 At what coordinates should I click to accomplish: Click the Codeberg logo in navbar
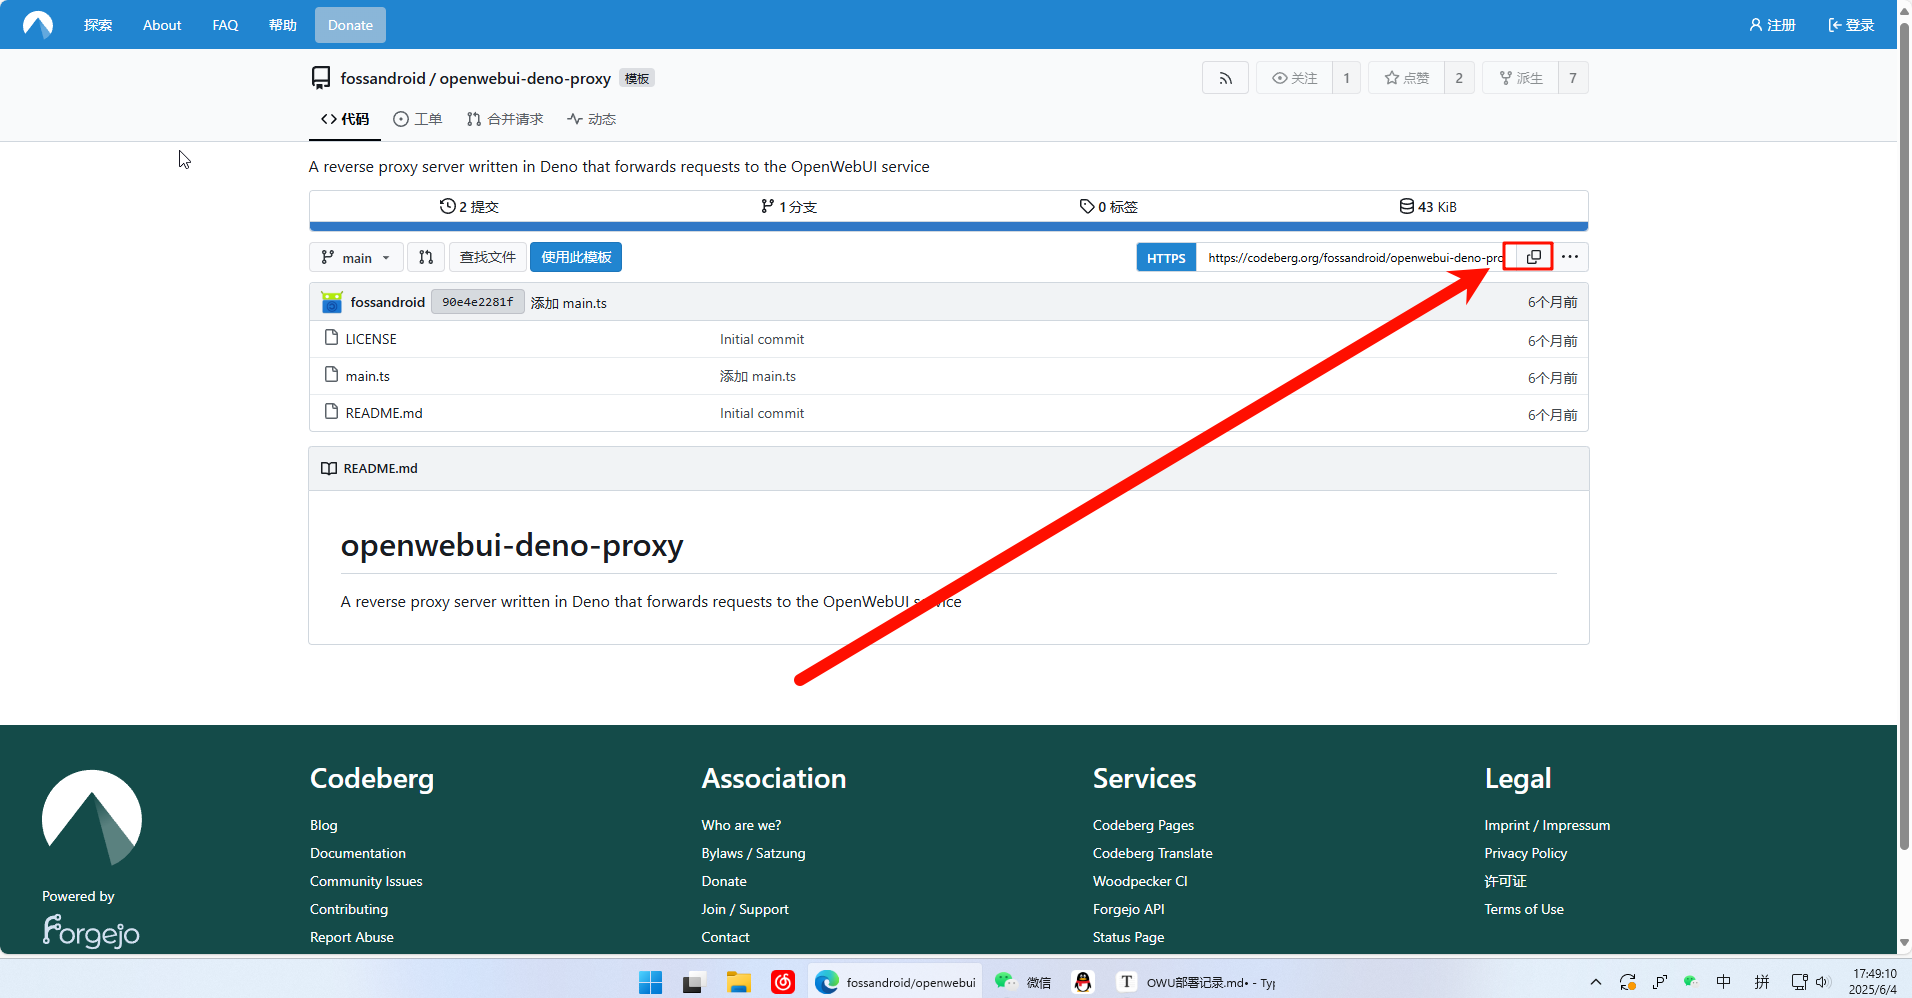(x=38, y=24)
